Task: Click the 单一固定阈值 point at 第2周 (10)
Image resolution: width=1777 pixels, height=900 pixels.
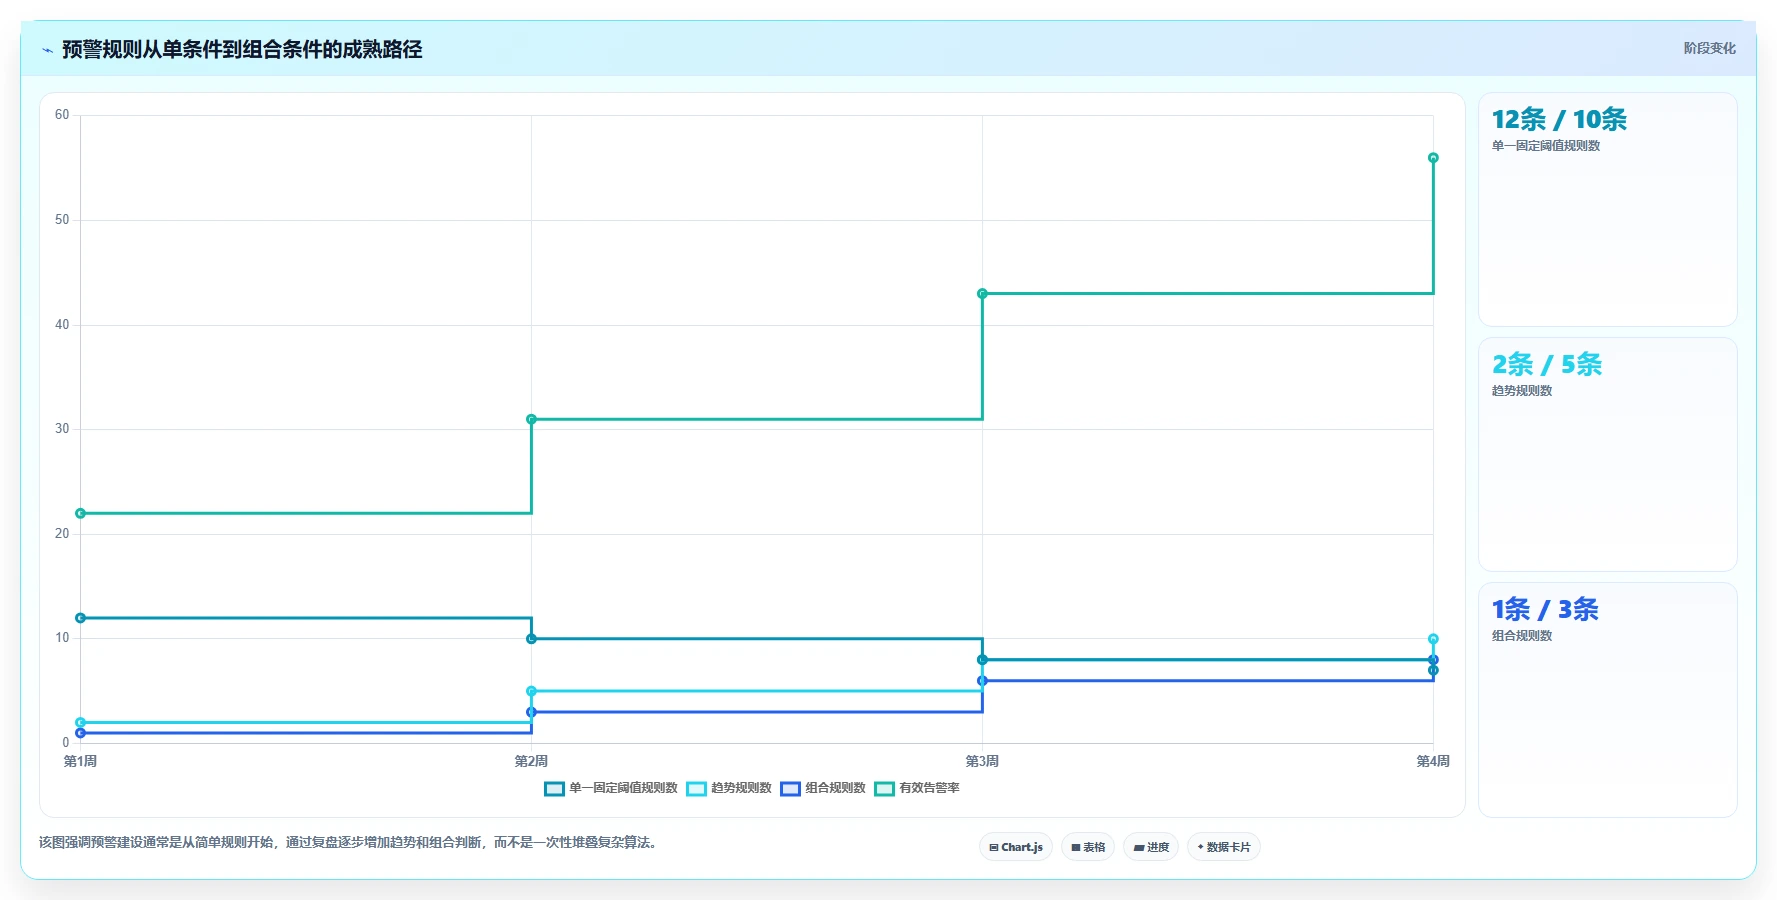Action: [531, 639]
